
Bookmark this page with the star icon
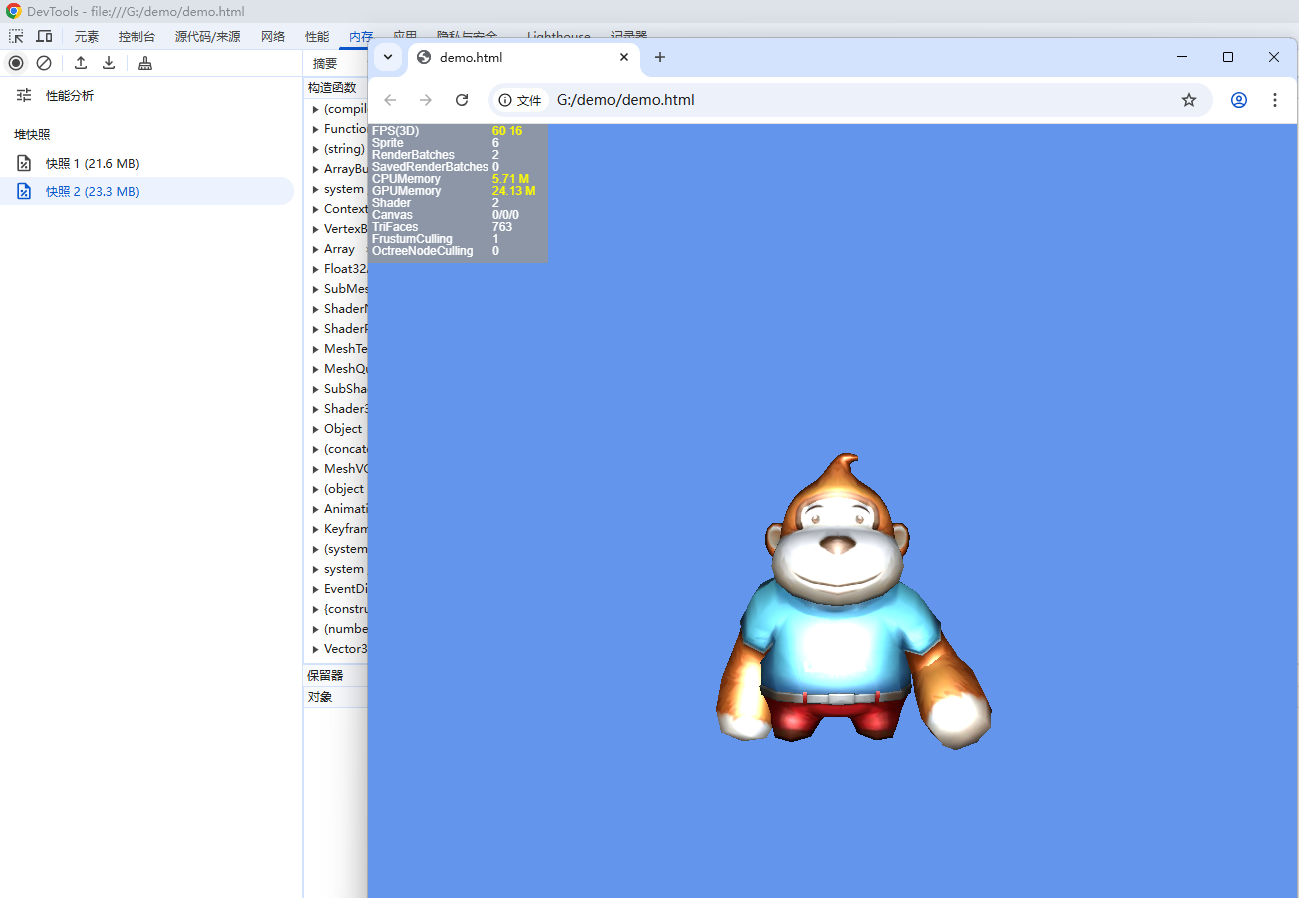(x=1189, y=100)
